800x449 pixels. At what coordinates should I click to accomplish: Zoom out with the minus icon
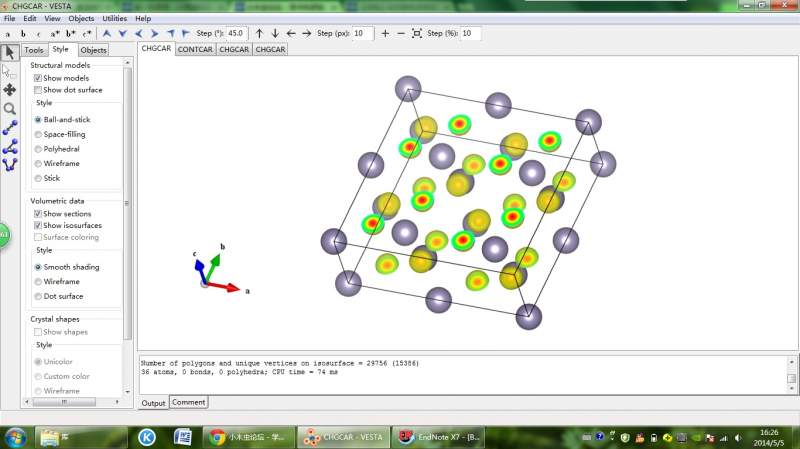point(401,34)
